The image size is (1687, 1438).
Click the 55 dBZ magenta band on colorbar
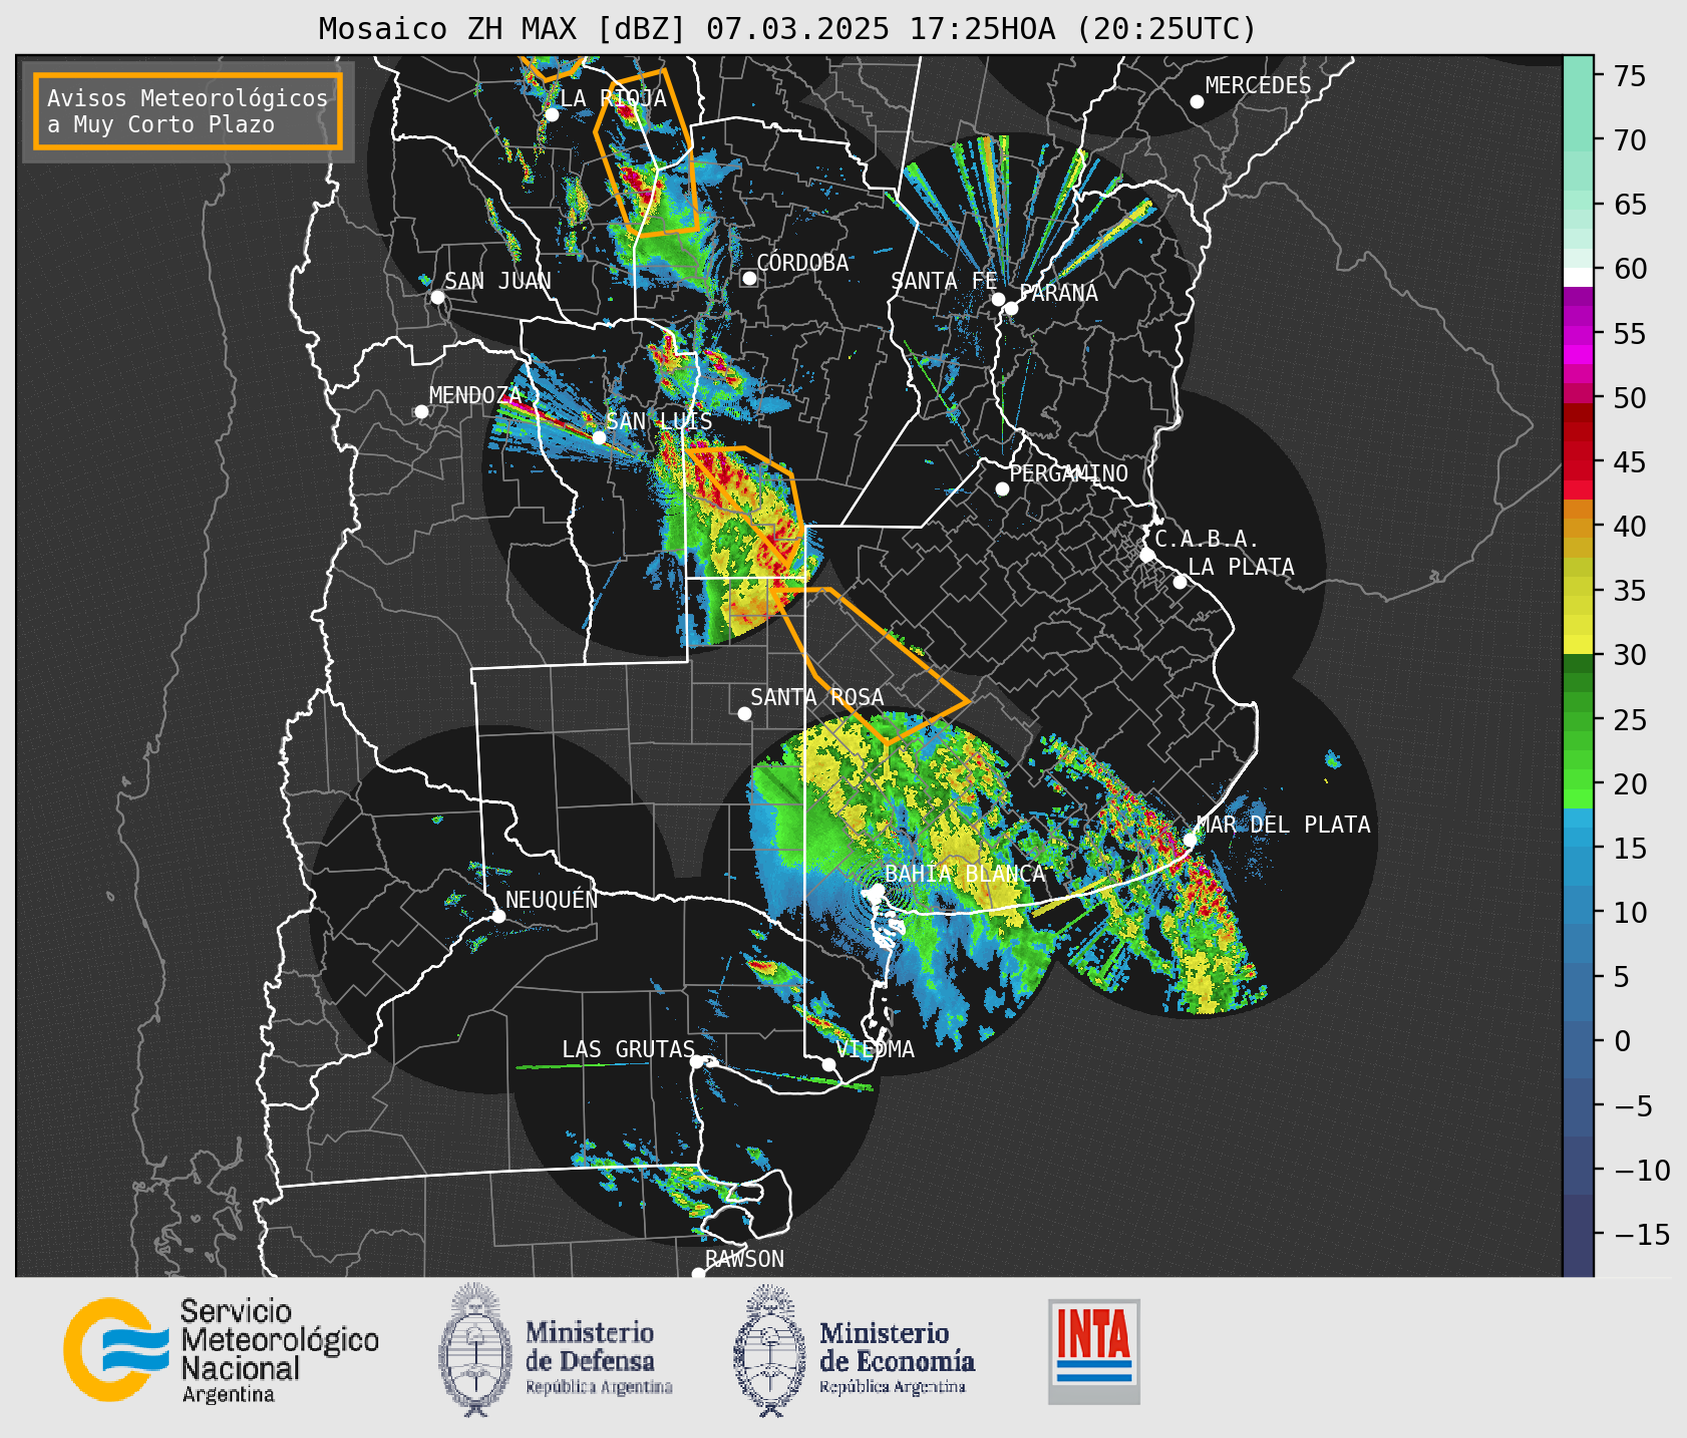[x=1578, y=334]
